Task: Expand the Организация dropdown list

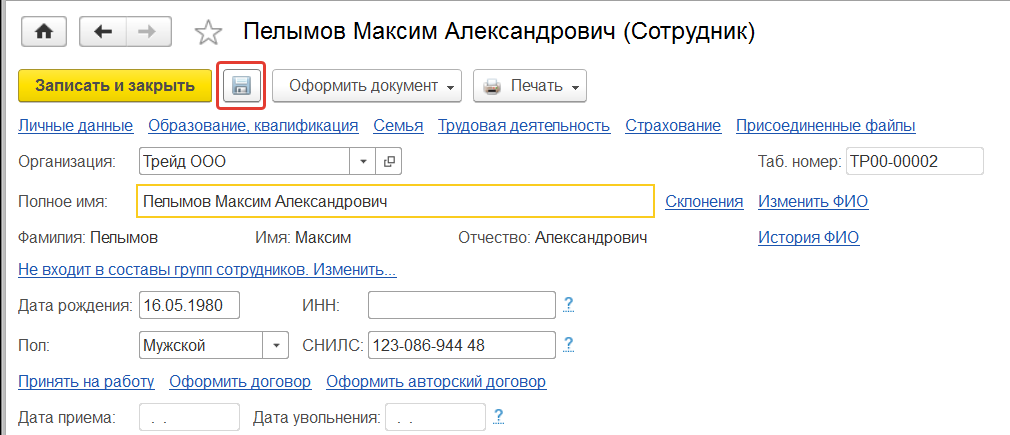Action: click(363, 161)
